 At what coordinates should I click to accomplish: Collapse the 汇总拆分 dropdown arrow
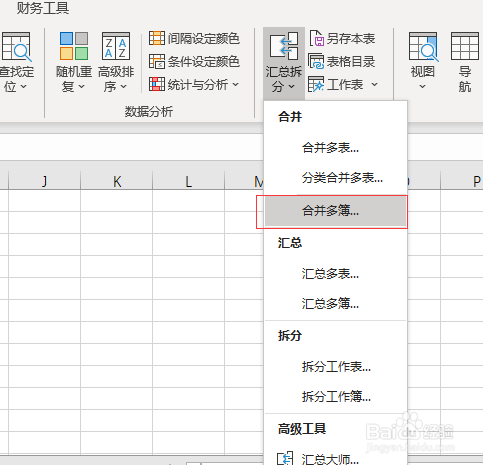pyautogui.click(x=292, y=86)
